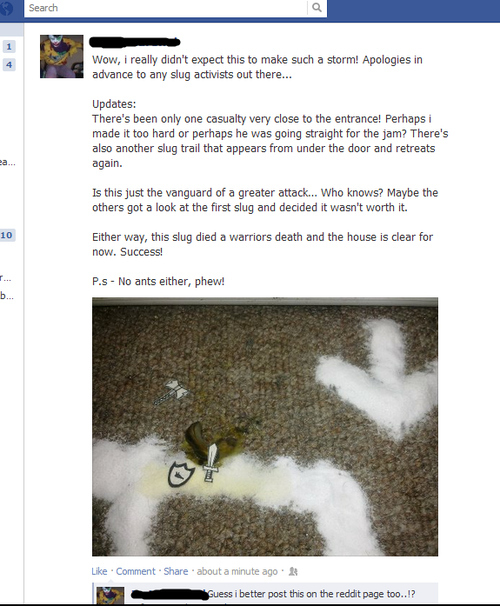Open the redacted author name link
The width and height of the screenshot is (500, 606).
pyautogui.click(x=135, y=42)
